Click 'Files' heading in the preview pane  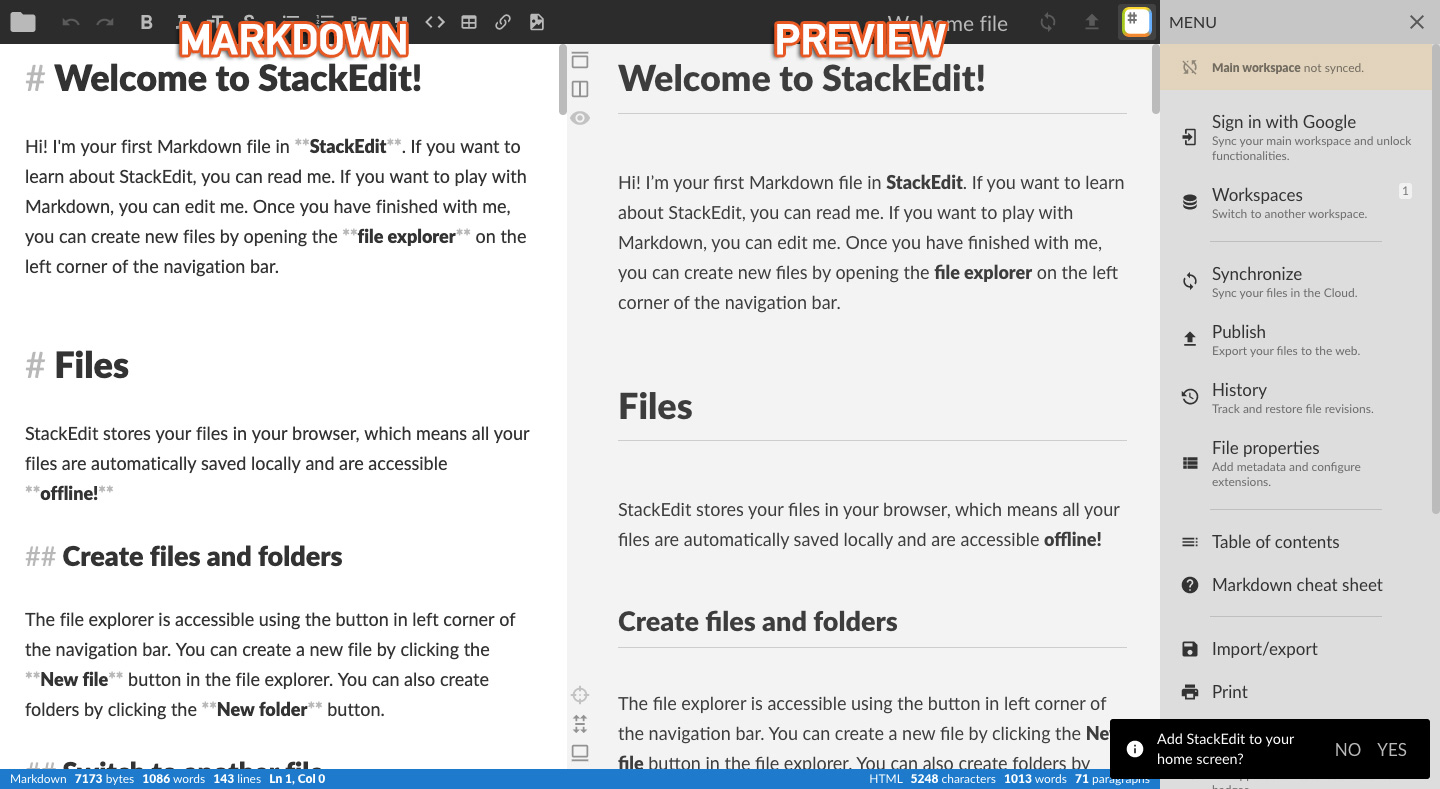[x=655, y=407]
